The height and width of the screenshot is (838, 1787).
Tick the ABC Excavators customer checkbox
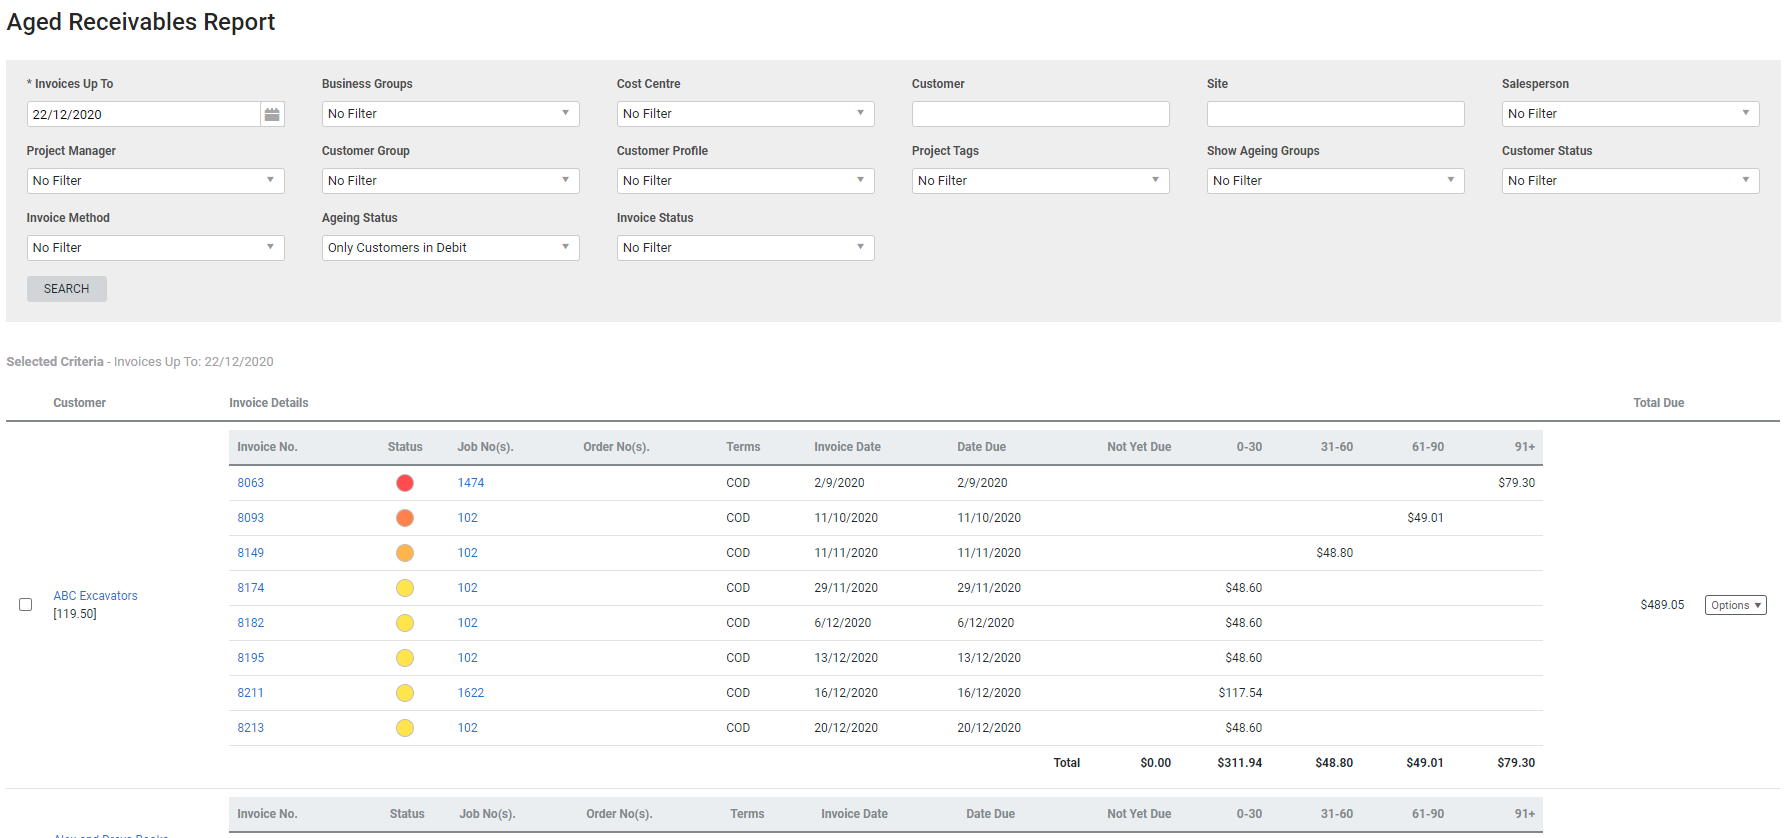(x=26, y=605)
